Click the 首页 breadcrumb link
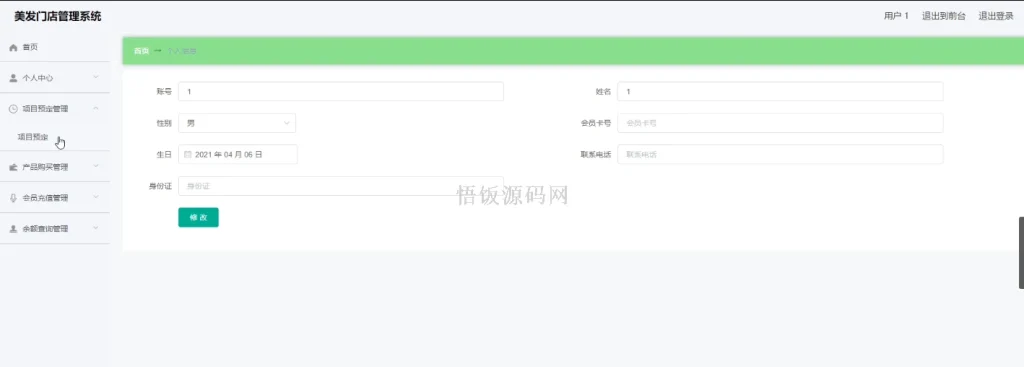 (x=141, y=51)
